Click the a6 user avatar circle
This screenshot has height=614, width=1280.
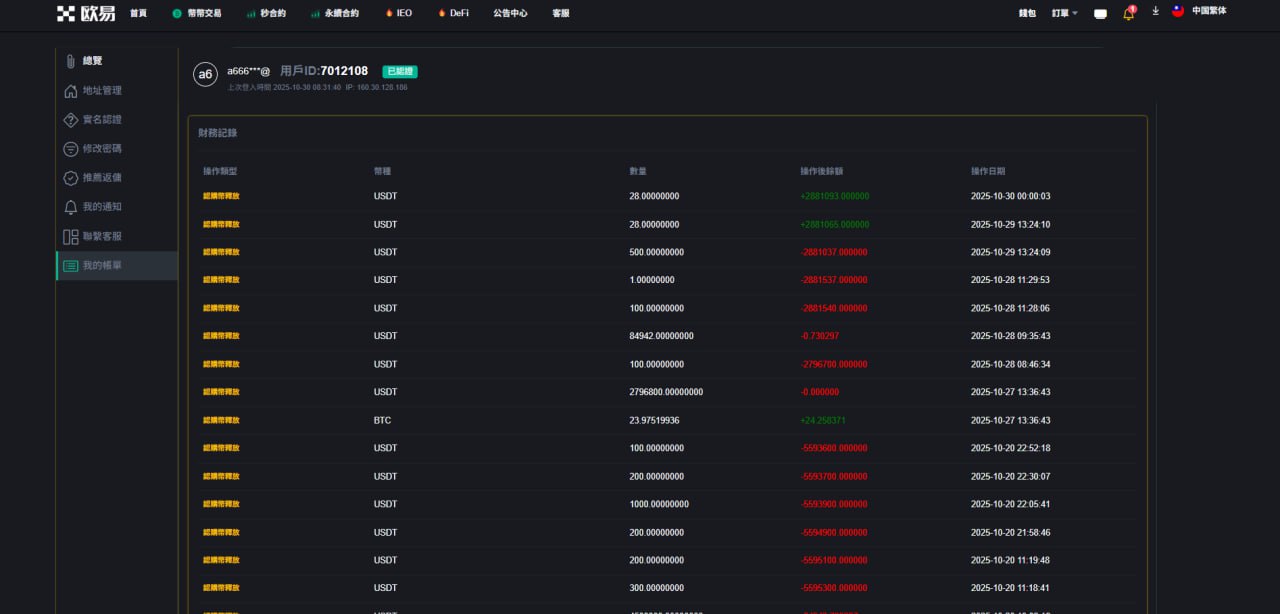tap(205, 74)
